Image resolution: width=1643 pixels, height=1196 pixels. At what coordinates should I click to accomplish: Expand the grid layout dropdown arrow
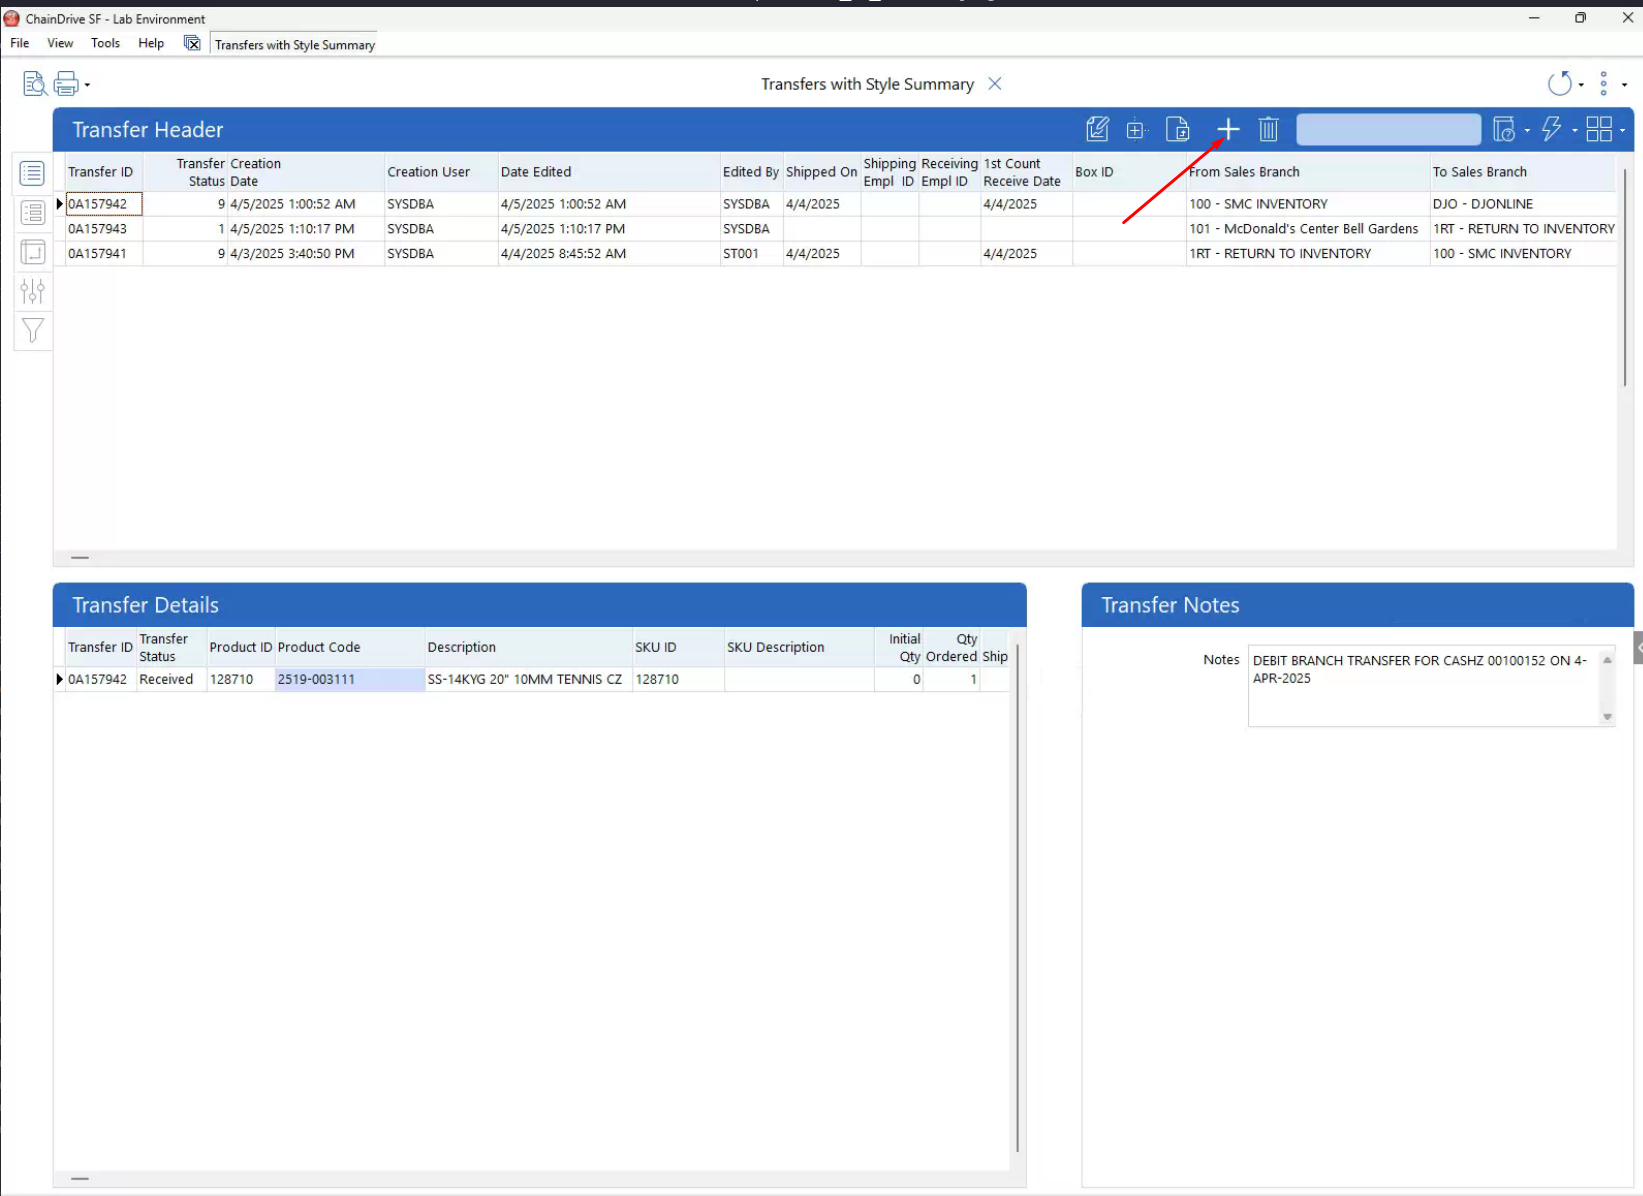pyautogui.click(x=1622, y=130)
